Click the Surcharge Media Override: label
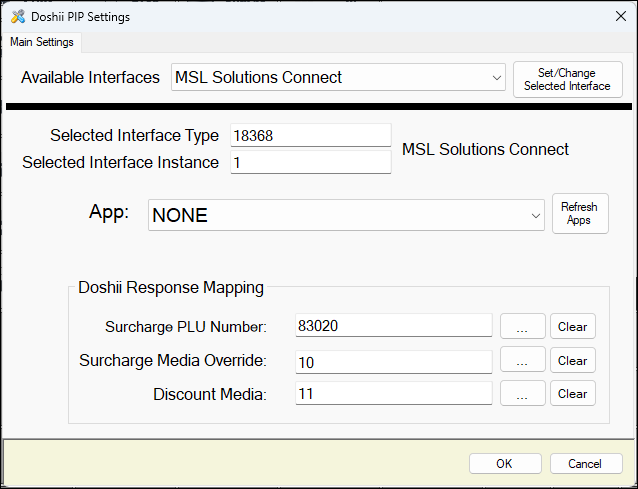638x489 pixels. click(173, 360)
